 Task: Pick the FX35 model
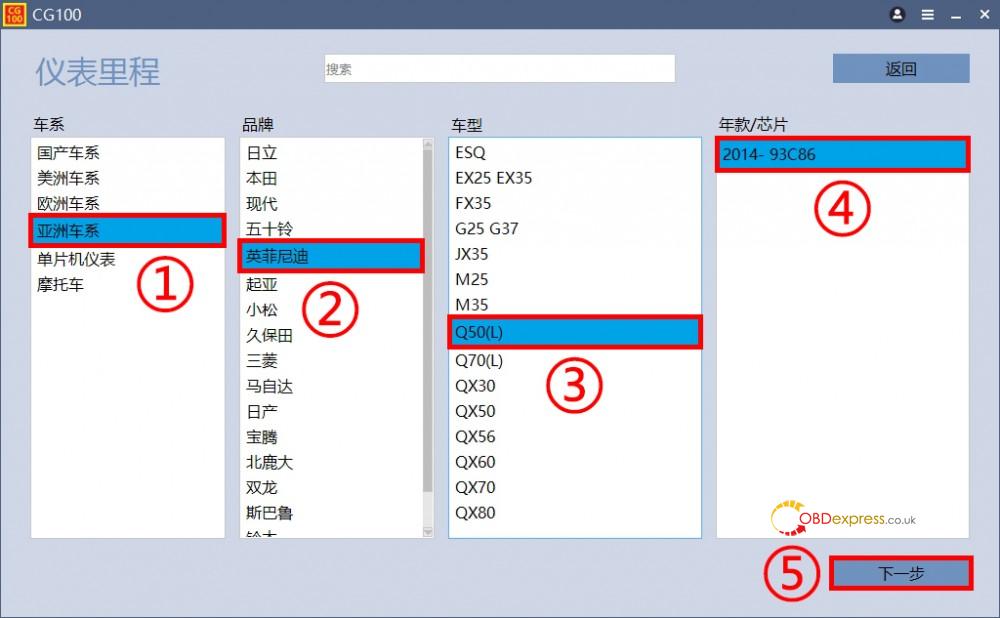coord(575,203)
